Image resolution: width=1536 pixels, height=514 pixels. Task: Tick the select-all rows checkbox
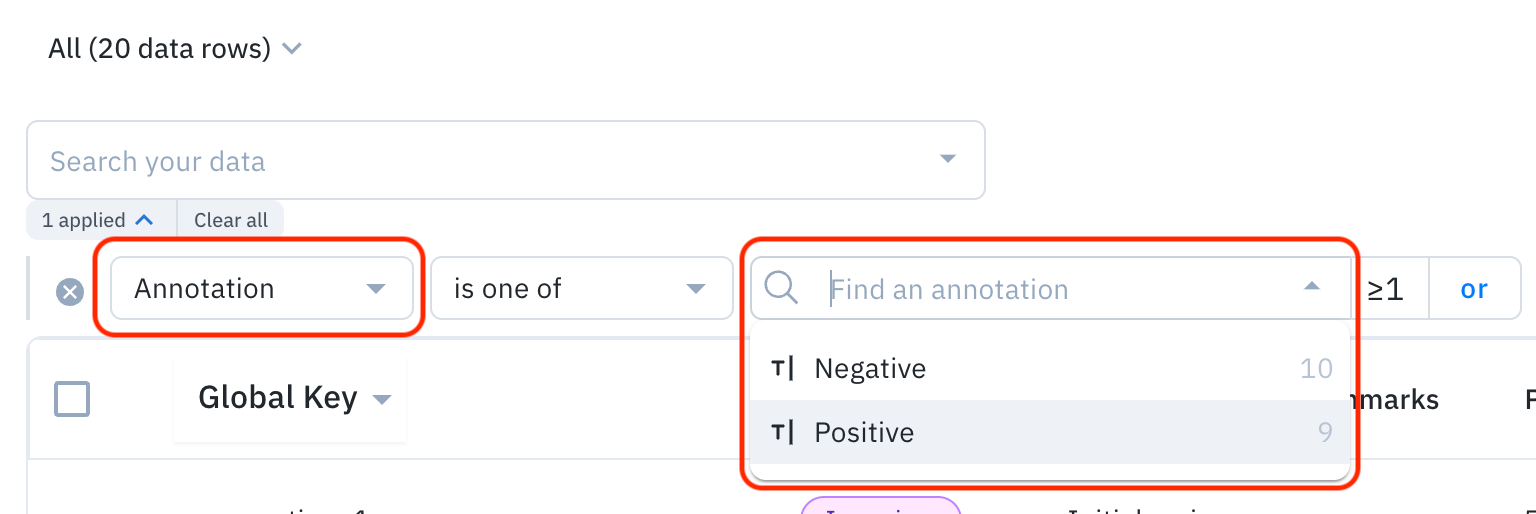[x=72, y=399]
